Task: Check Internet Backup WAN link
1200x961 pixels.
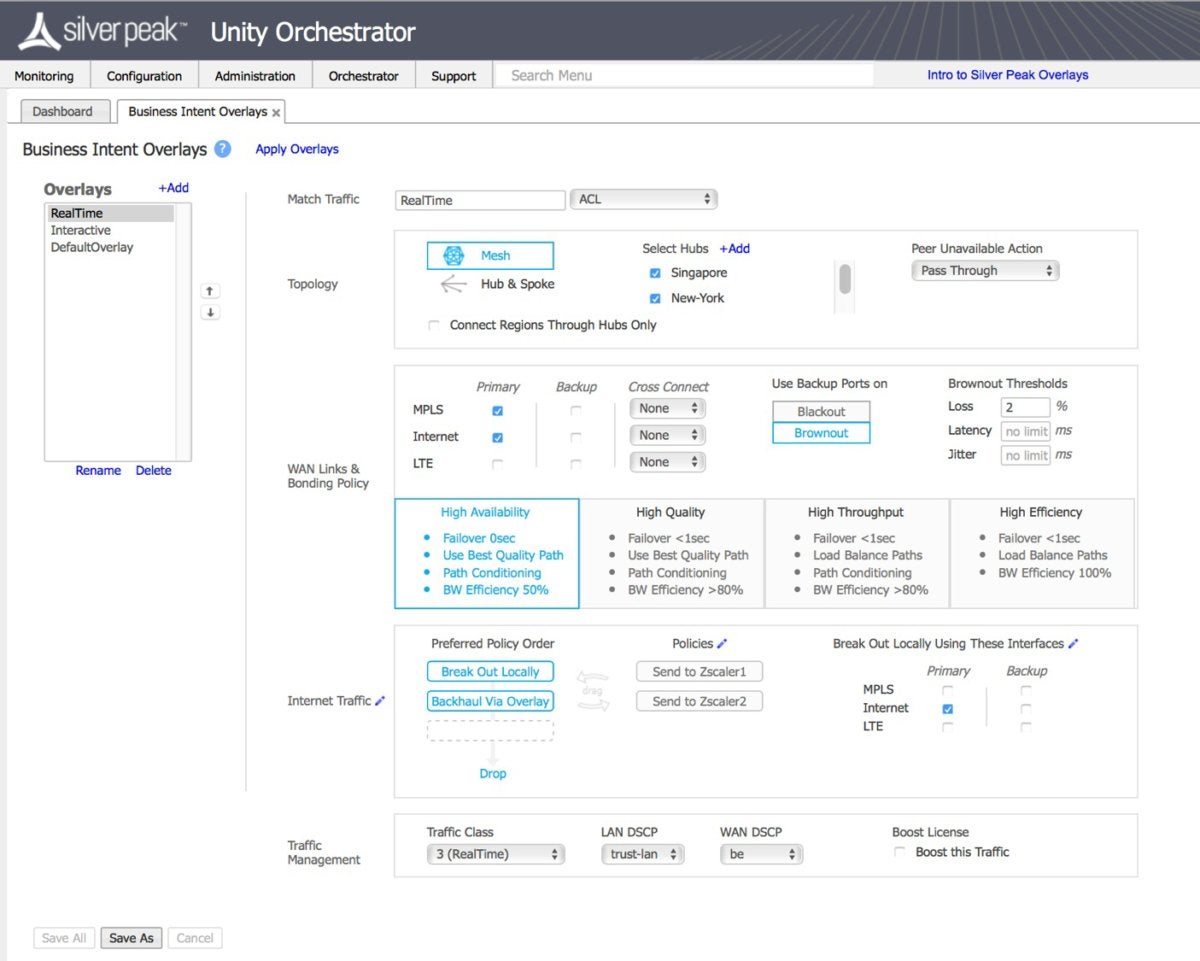Action: point(576,437)
